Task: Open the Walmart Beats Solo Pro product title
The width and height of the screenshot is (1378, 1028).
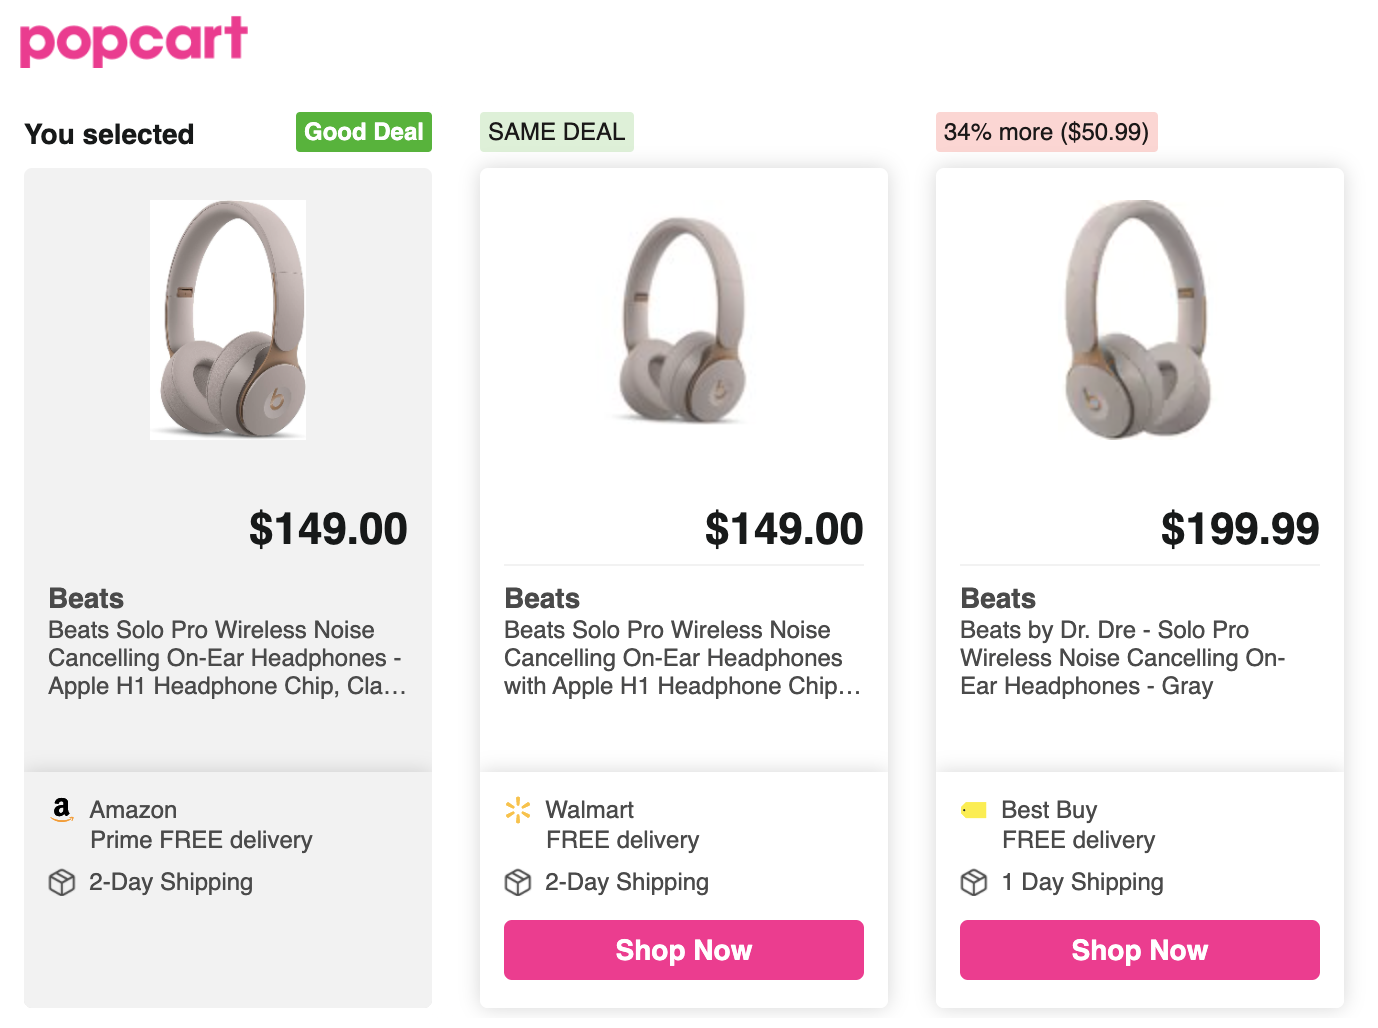Action: click(682, 658)
